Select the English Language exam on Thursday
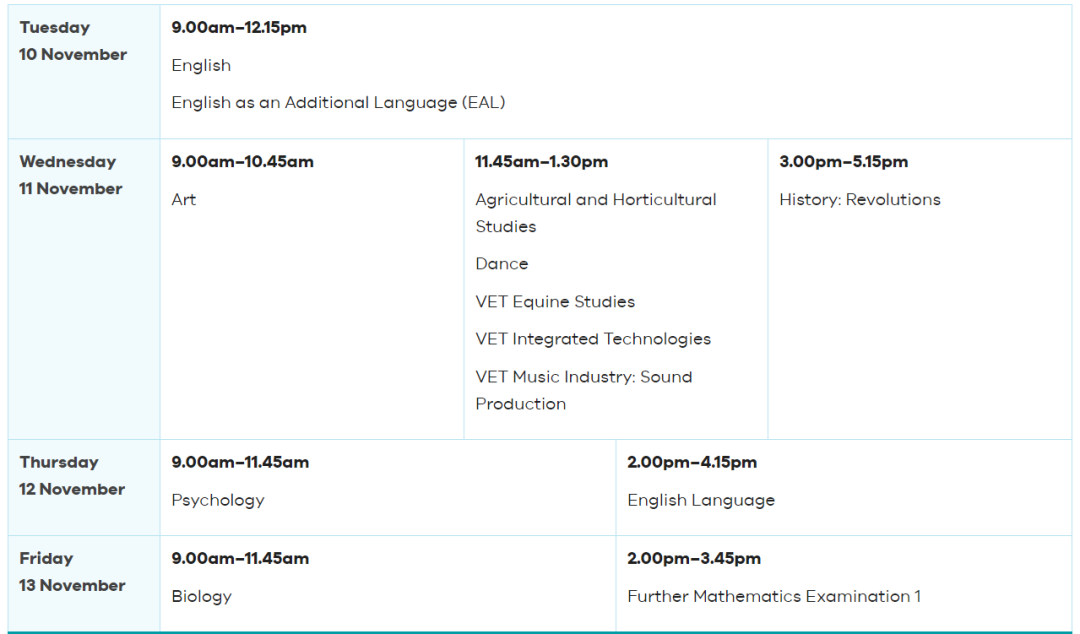 click(x=700, y=500)
